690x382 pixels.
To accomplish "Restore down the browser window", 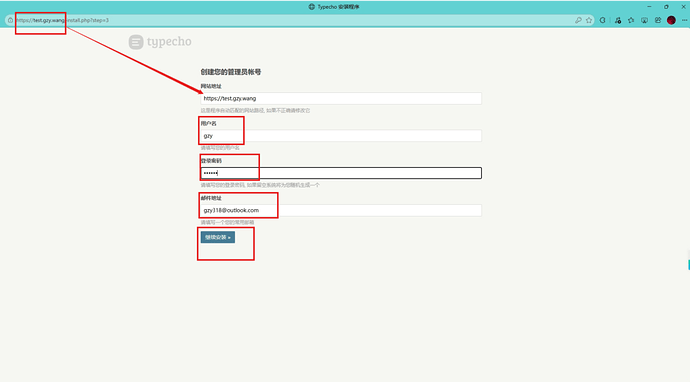I will click(666, 7).
